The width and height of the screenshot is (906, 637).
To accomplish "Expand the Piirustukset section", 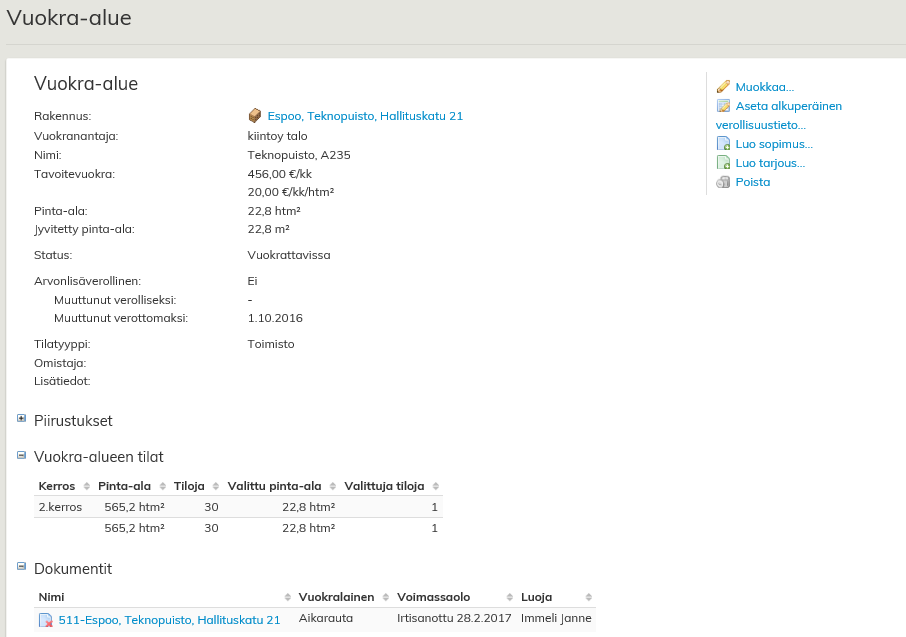I will tap(22, 418).
